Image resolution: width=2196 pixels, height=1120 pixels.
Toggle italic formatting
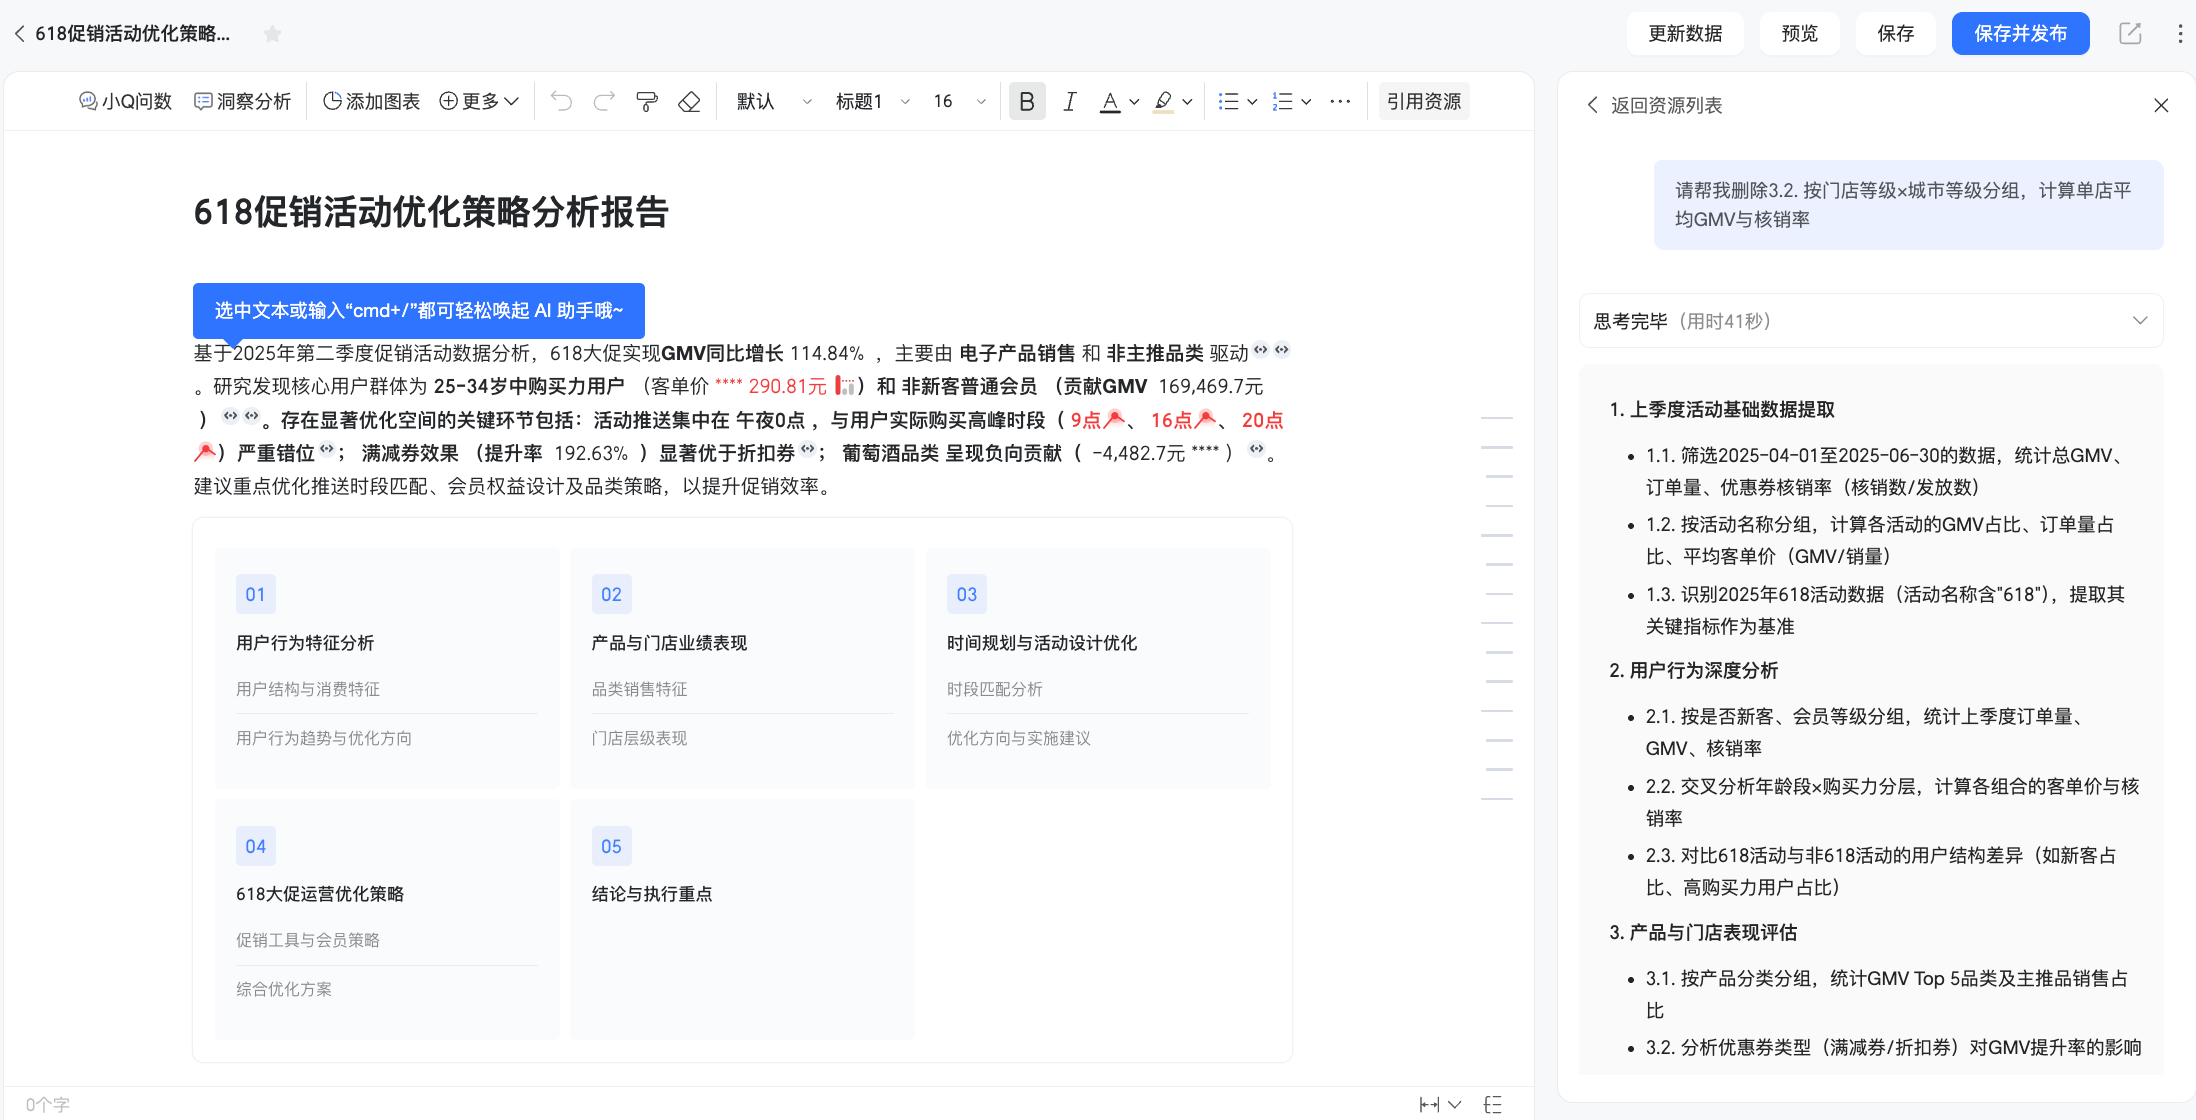point(1069,101)
